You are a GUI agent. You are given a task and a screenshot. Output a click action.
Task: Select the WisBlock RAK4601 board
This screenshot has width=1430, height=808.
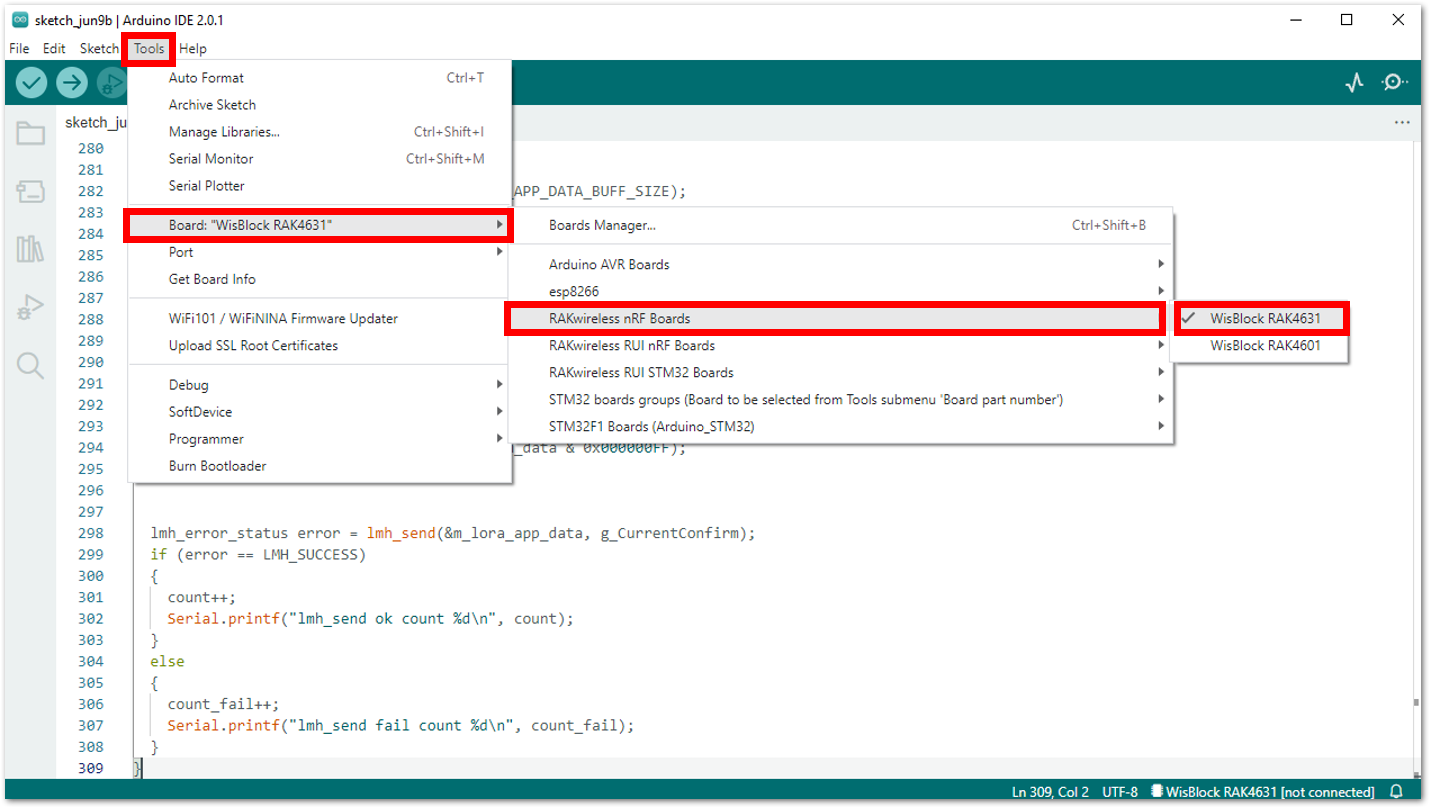pos(1261,346)
